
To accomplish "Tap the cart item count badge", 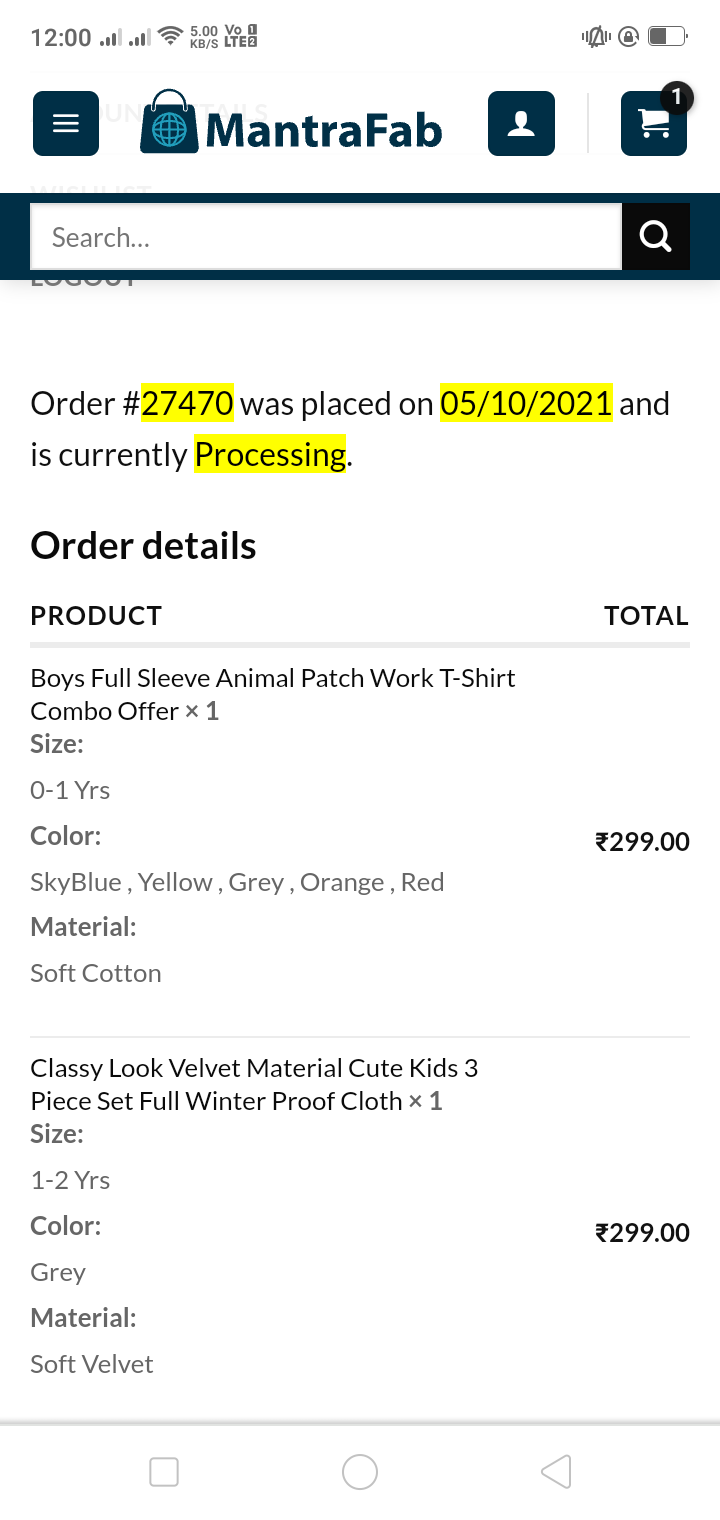I will click(677, 97).
